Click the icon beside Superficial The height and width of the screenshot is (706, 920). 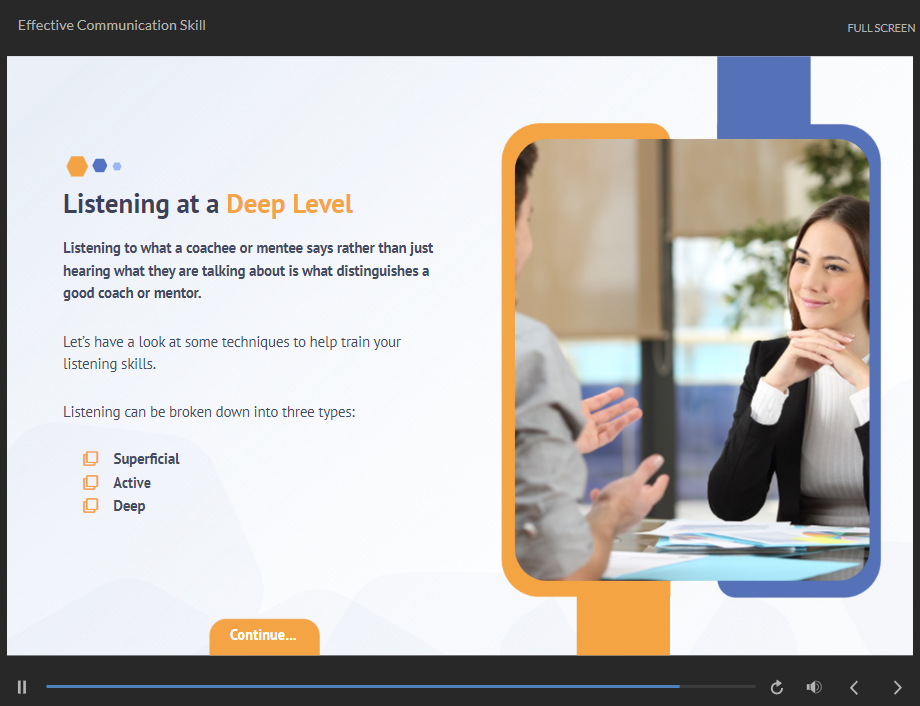tap(91, 459)
